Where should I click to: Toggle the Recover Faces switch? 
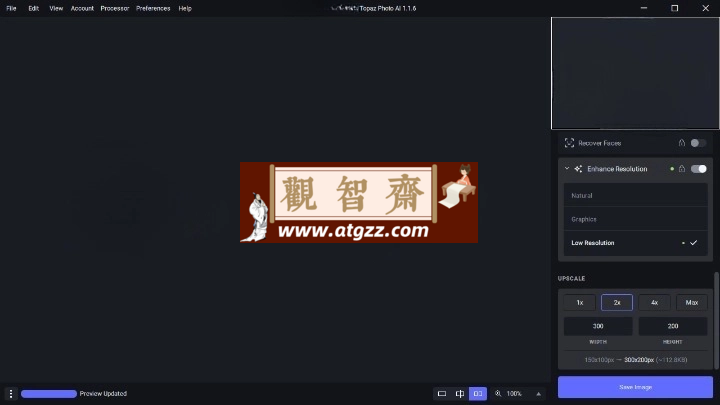coord(698,143)
